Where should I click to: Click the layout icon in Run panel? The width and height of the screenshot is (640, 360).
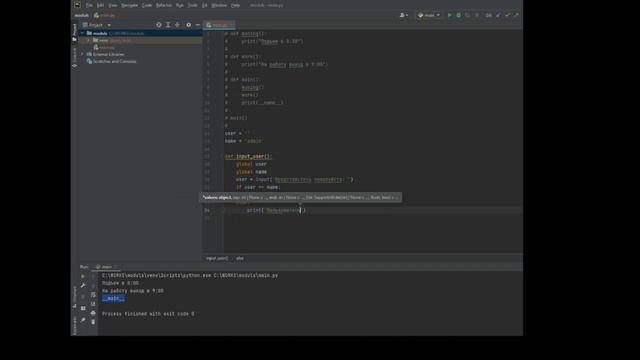pos(83,308)
